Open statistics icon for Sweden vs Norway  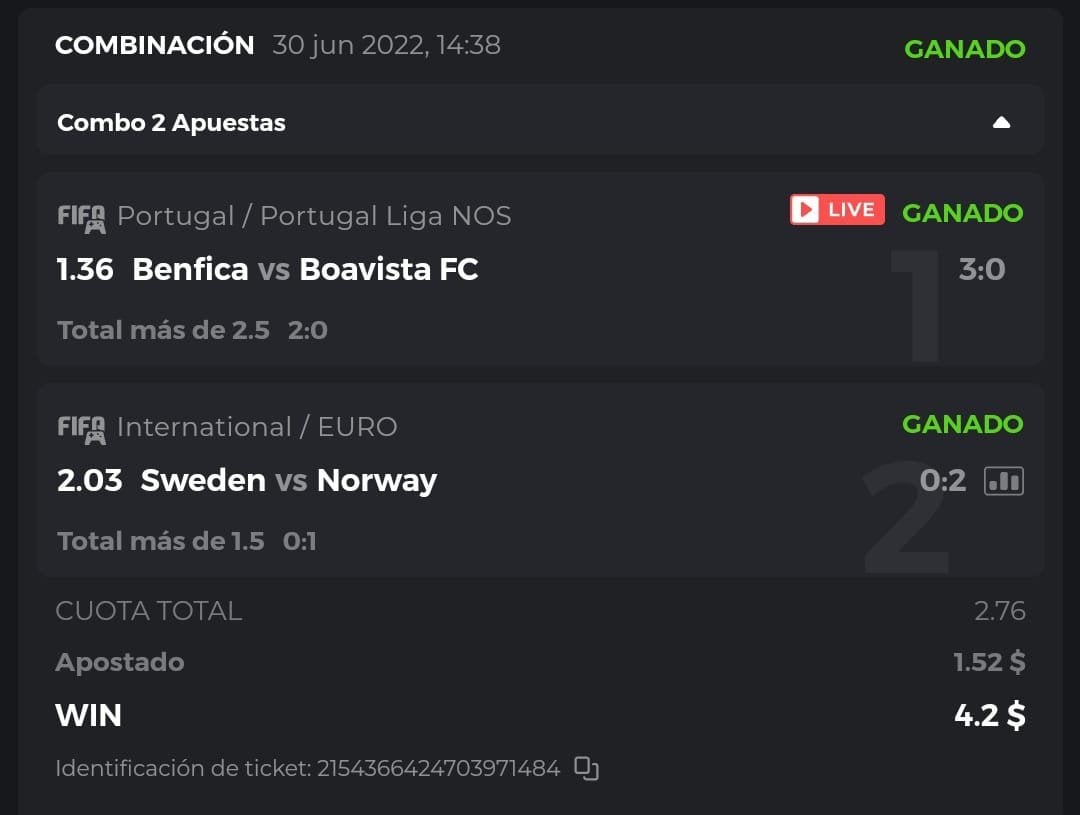point(1004,481)
